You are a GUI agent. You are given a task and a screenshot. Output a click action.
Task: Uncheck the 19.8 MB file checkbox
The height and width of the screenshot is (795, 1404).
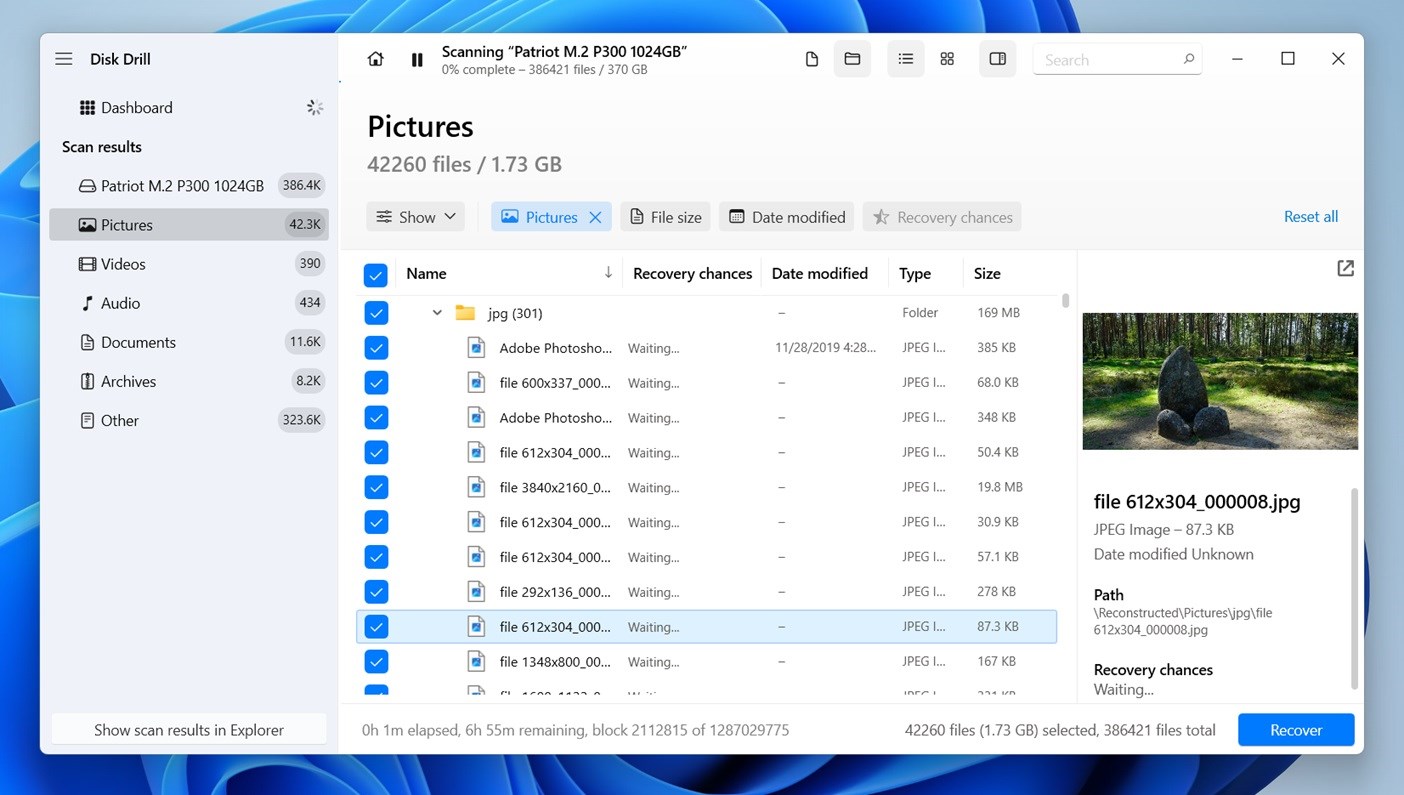pos(376,487)
